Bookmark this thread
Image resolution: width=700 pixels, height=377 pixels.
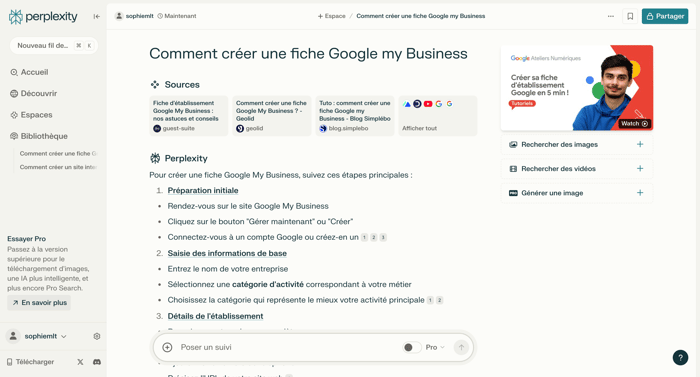(x=630, y=16)
